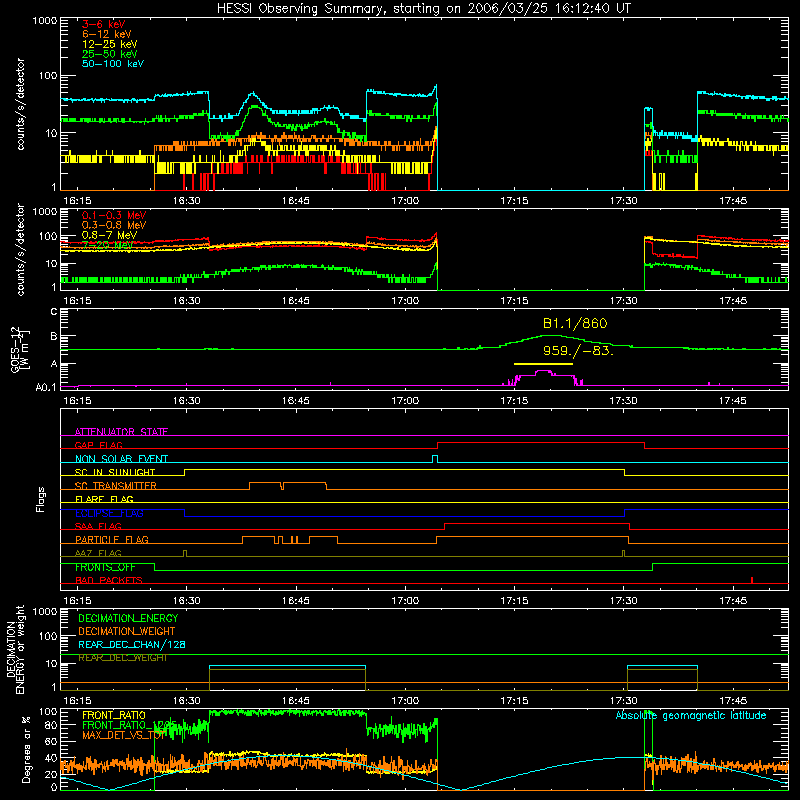Click the 17:00 tick label under the Flags panel

click(x=405, y=601)
